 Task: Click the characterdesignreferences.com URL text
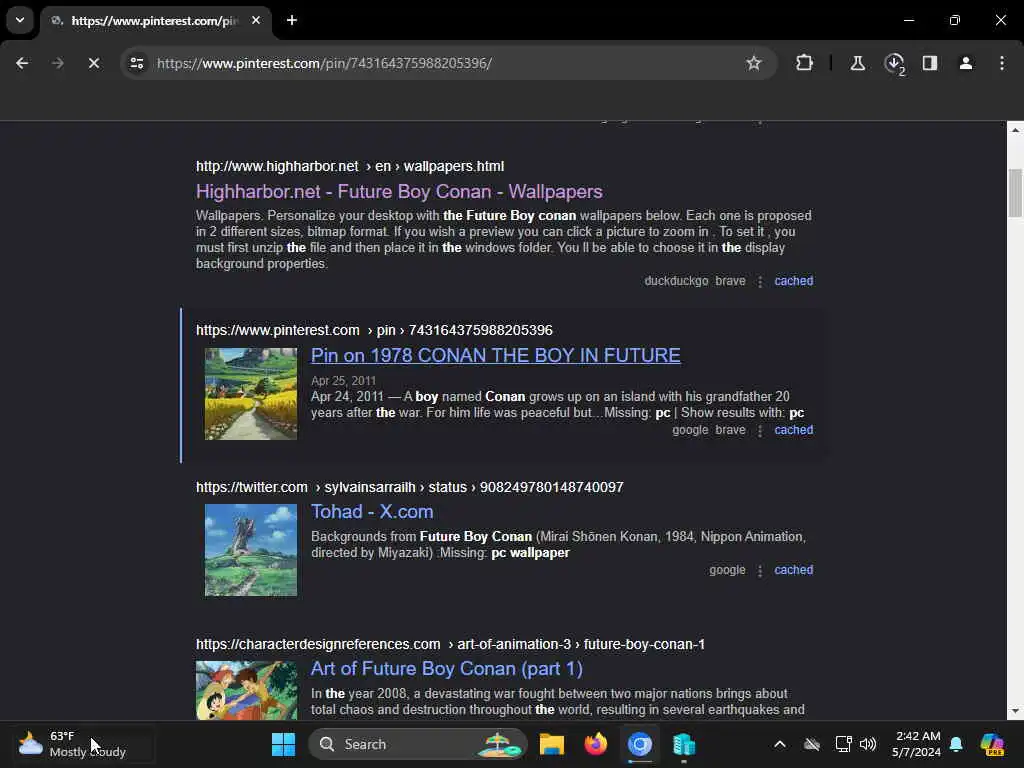[x=451, y=645]
